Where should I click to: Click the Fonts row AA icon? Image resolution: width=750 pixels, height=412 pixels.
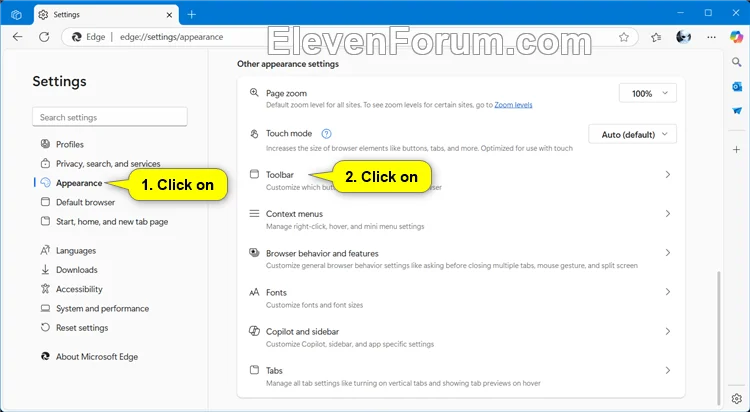[x=254, y=292]
